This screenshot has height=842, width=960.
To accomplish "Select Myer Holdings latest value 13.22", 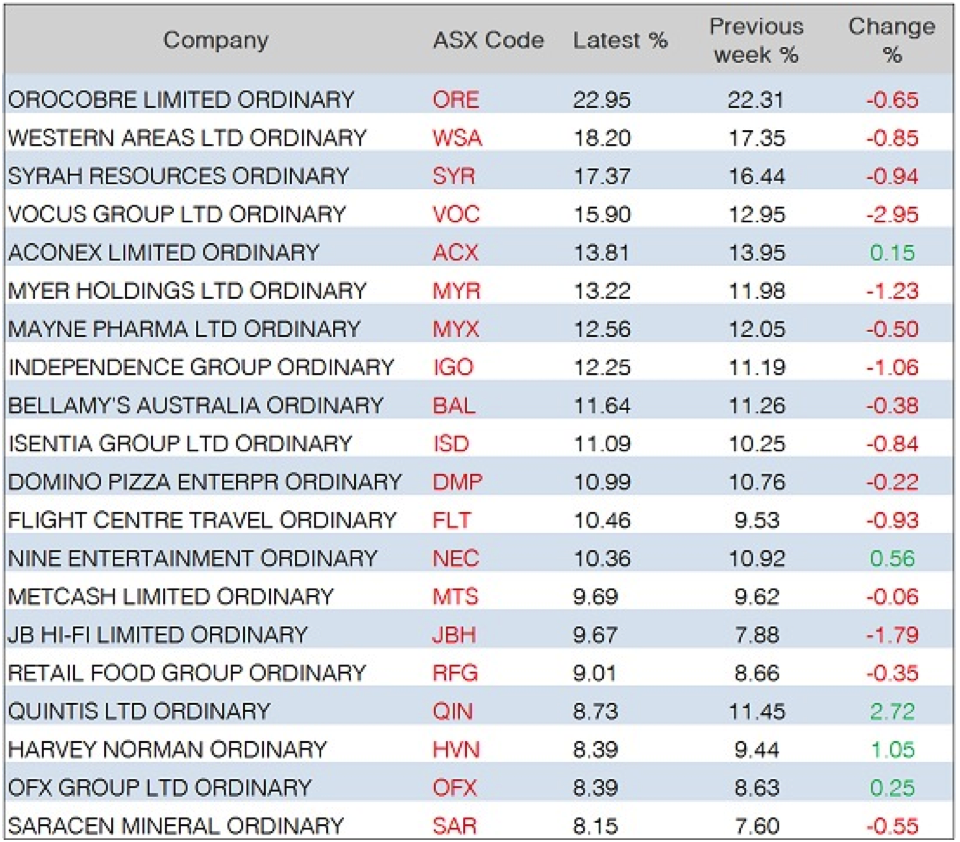I will [602, 291].
